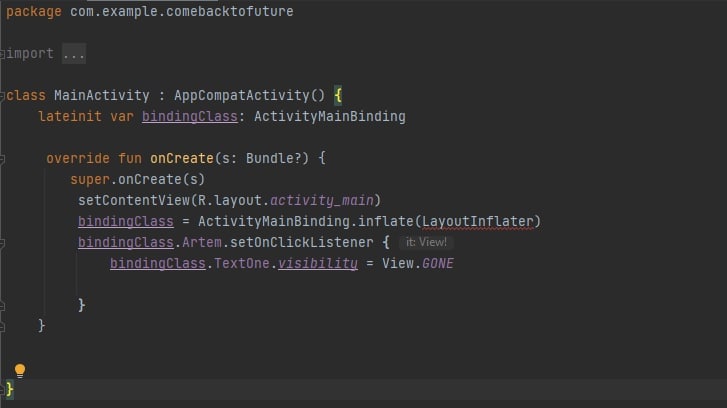Click the 'it: View!' inlay hint
Image resolution: width=727 pixels, height=408 pixels.
(426, 242)
